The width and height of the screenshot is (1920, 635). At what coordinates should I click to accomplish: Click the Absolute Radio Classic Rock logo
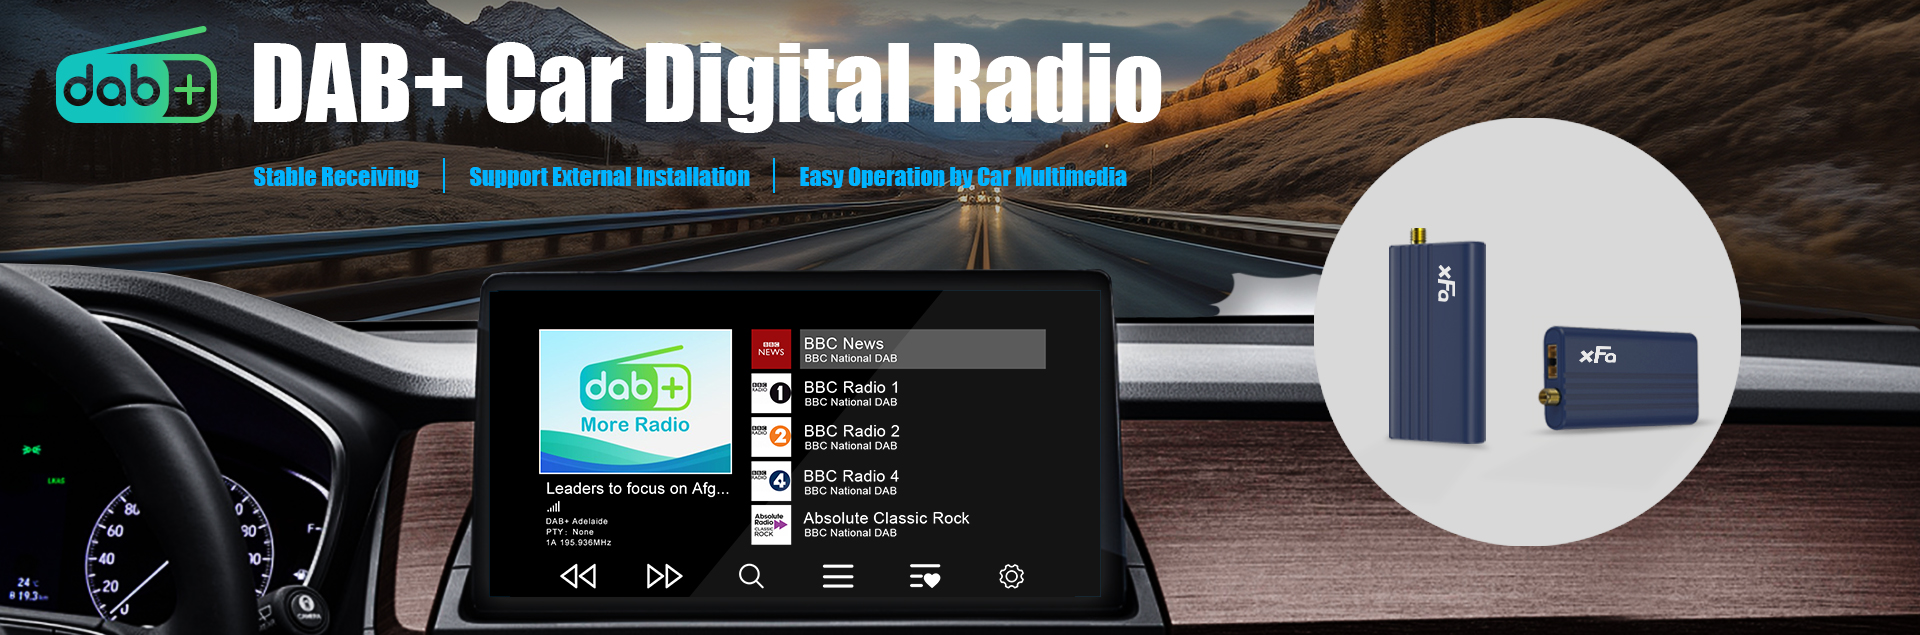(771, 524)
